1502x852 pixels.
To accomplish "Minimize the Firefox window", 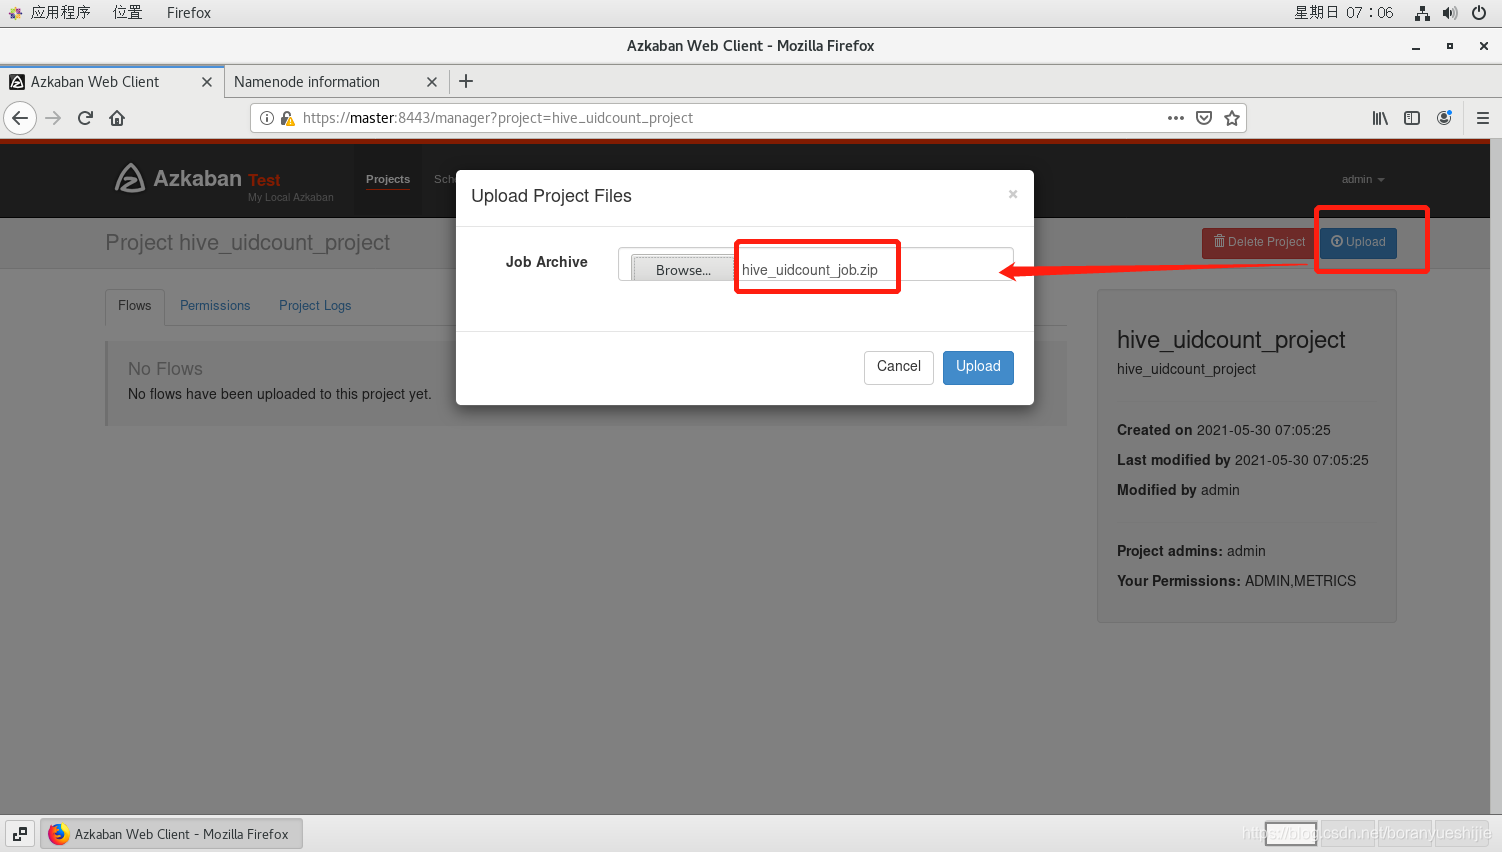I will click(1416, 46).
